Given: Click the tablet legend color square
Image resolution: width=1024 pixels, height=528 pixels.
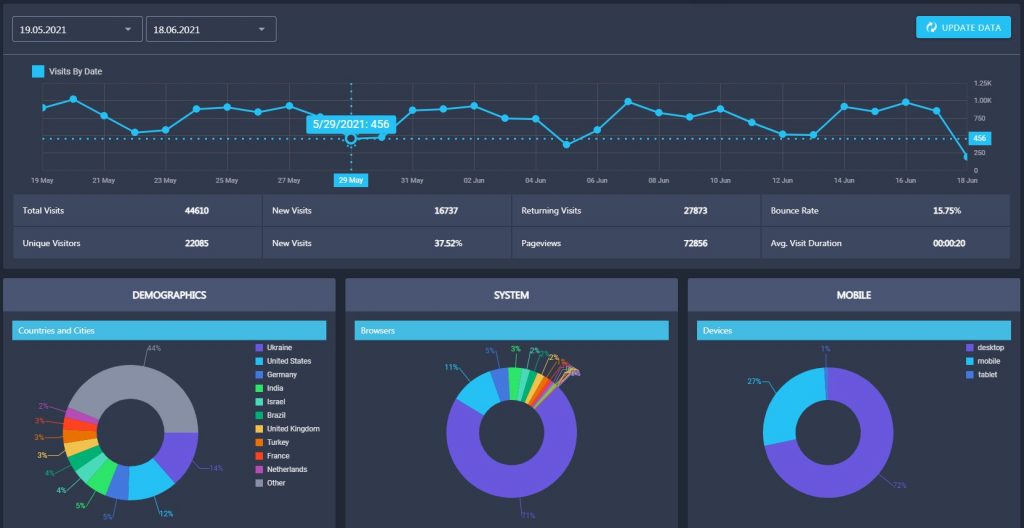Looking at the screenshot, I should click(x=969, y=374).
